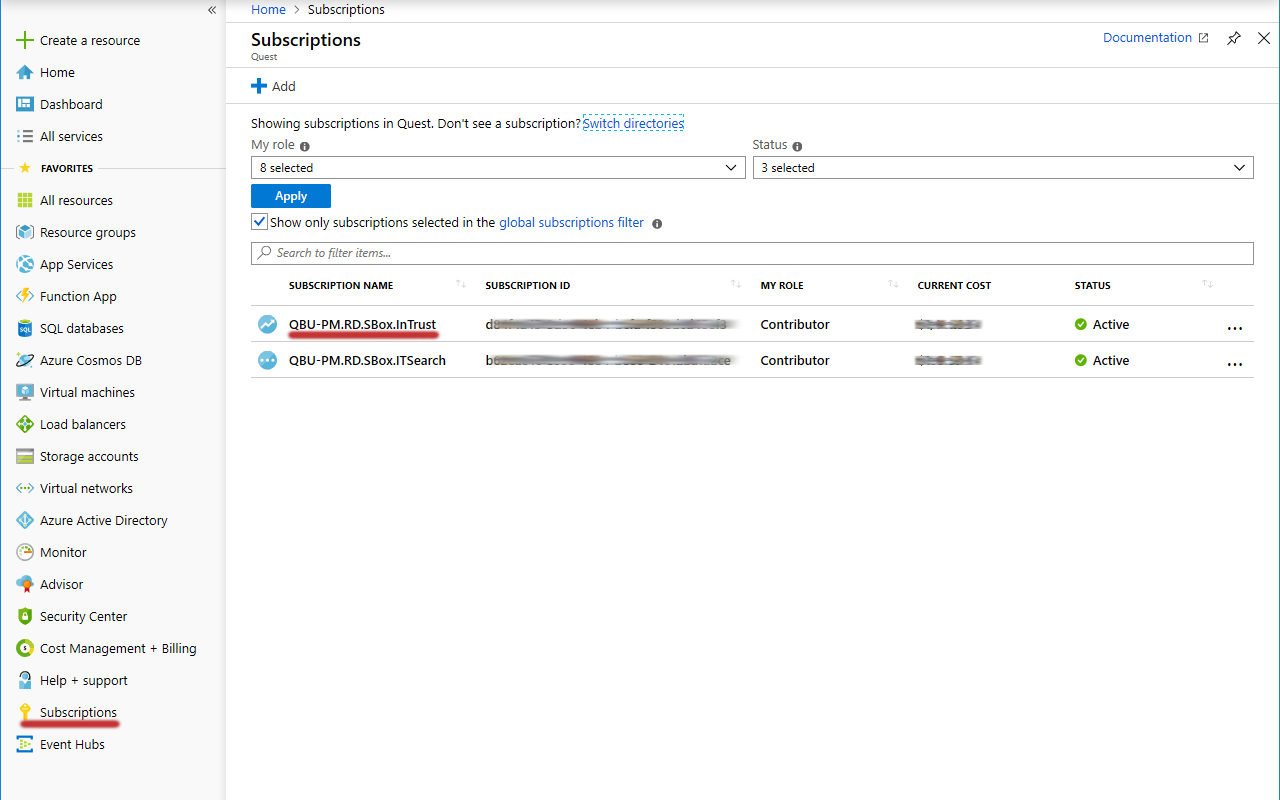Click the Create a resource plus icon

(x=25, y=40)
